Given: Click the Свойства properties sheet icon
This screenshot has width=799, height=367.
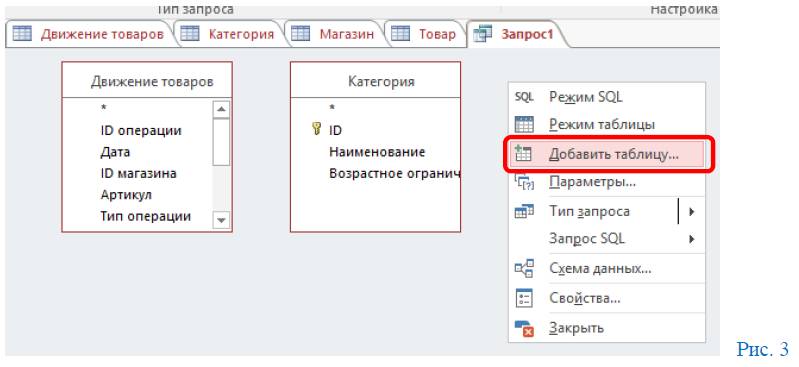Looking at the screenshot, I should point(524,298).
